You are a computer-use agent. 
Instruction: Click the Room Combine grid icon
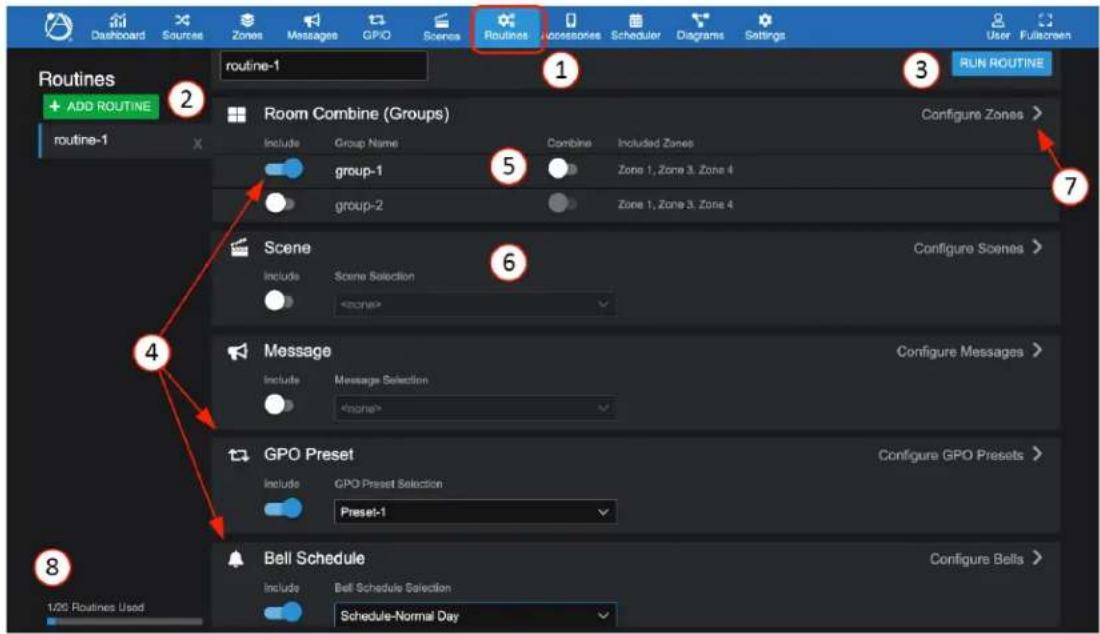click(237, 115)
